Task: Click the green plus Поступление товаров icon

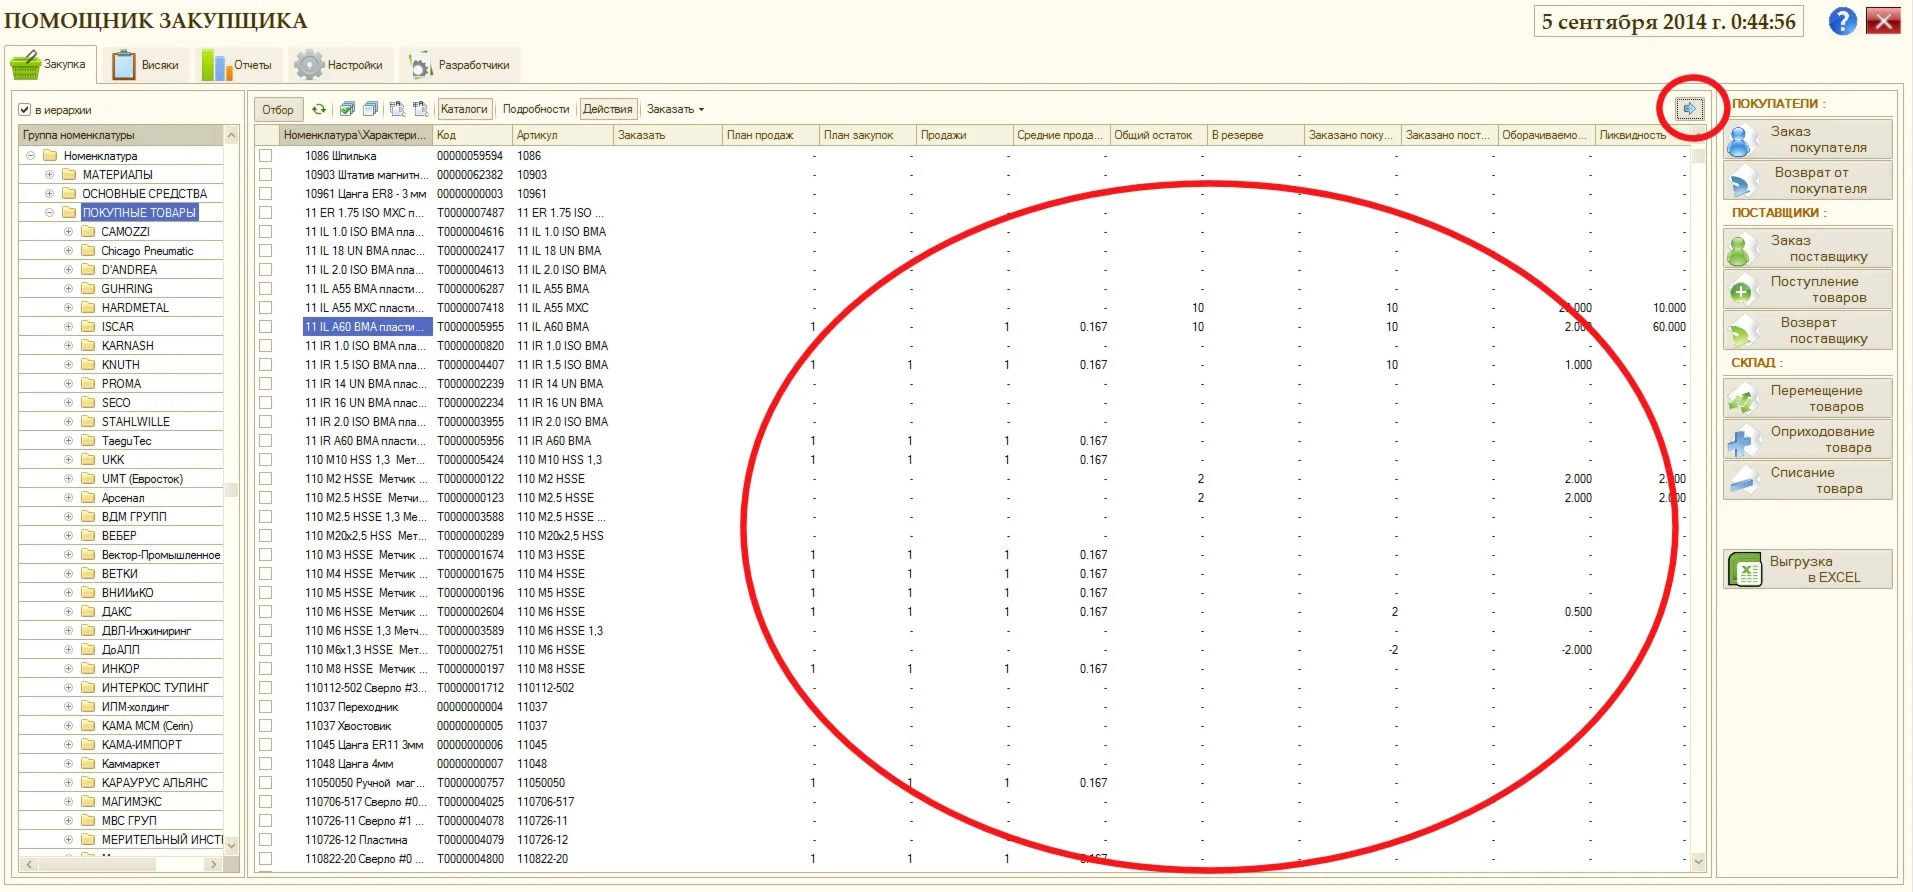Action: 1741,290
